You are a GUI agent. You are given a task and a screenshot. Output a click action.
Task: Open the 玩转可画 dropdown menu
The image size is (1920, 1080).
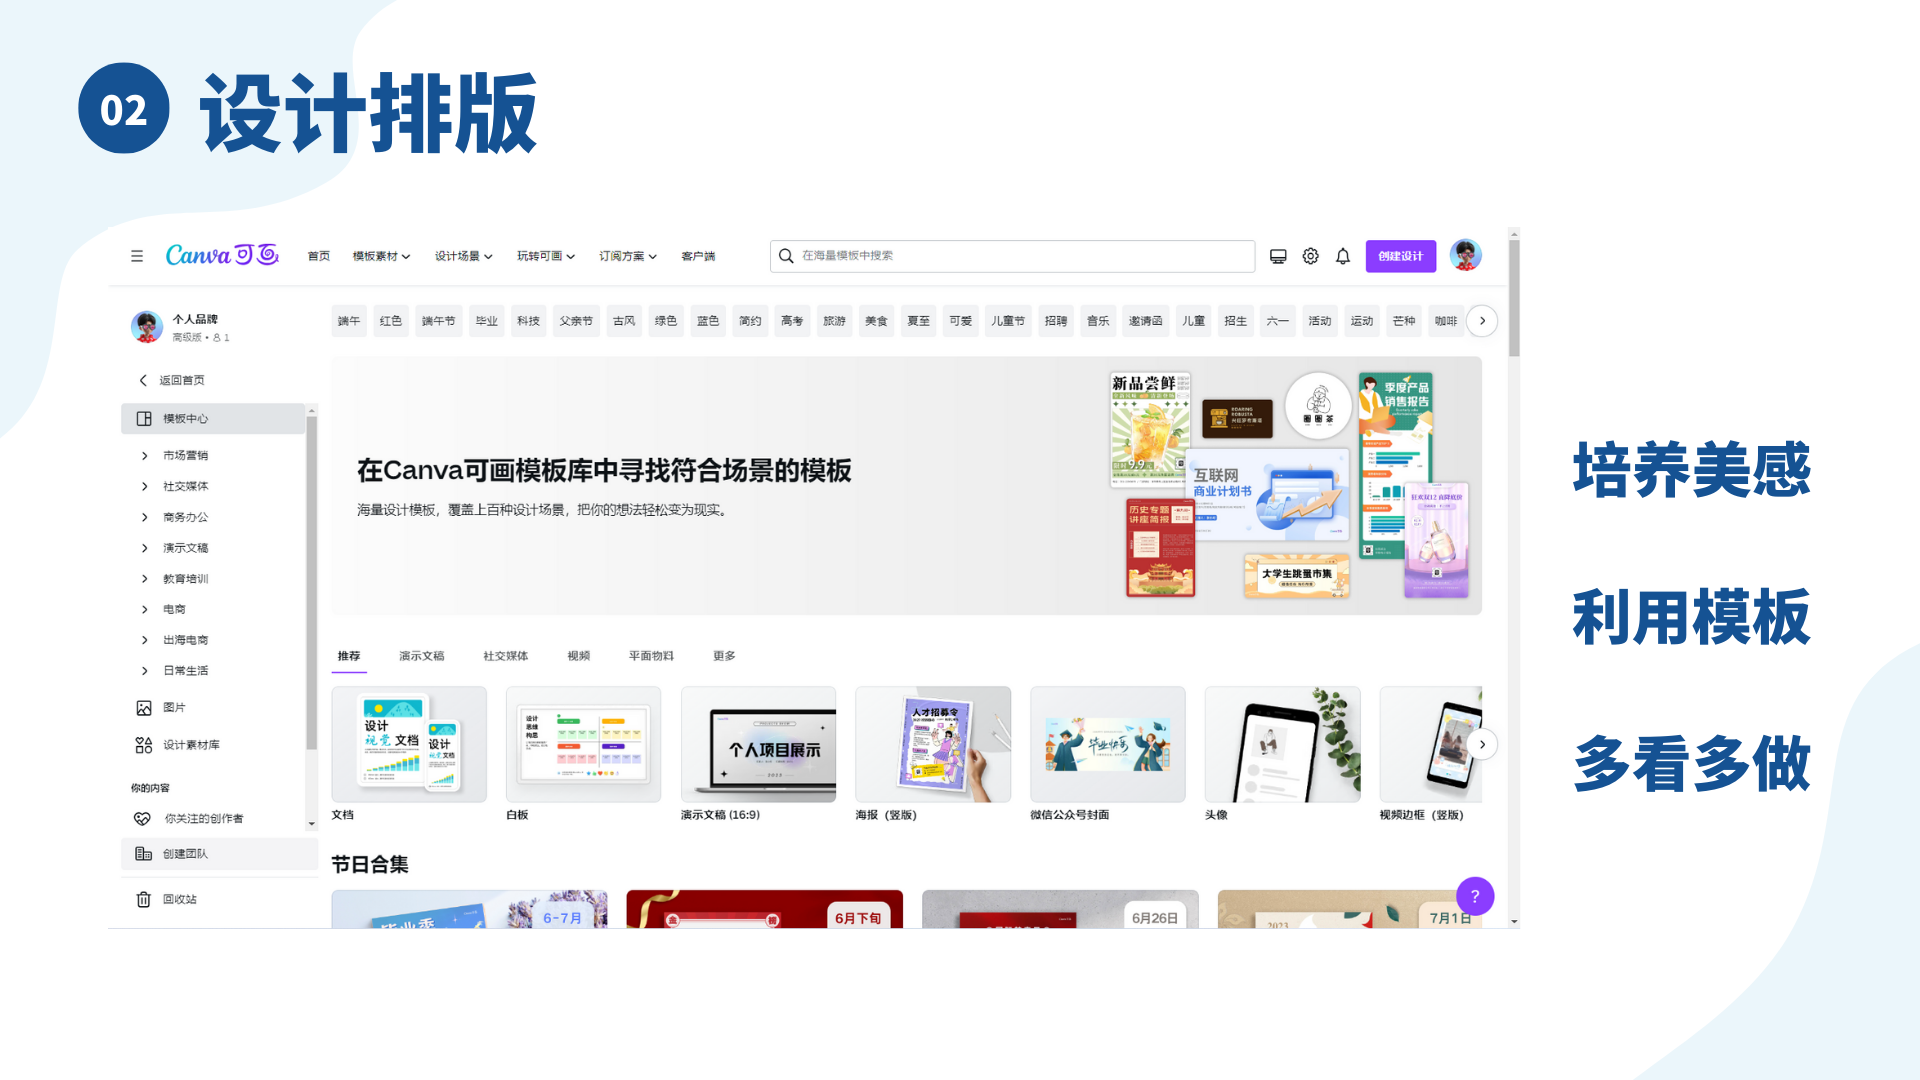[x=545, y=256]
